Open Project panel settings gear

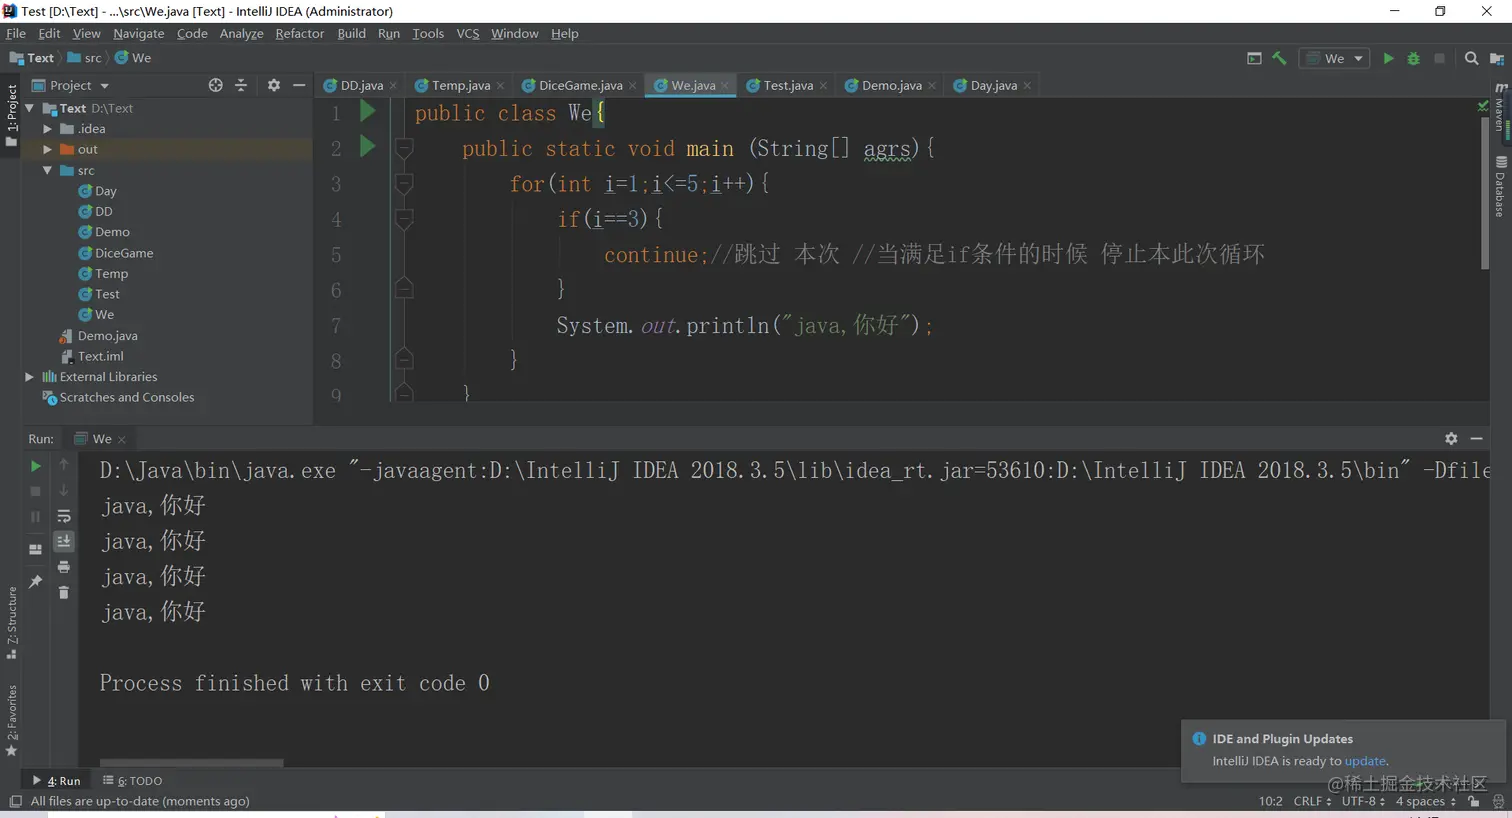click(274, 86)
